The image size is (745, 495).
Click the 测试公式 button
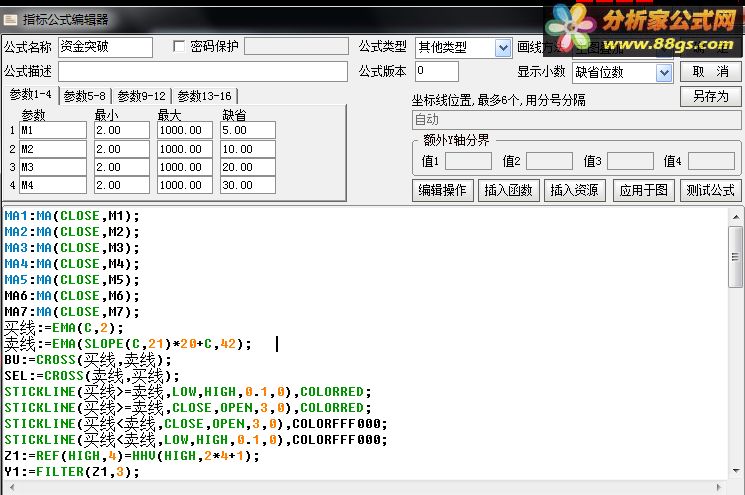pyautogui.click(x=710, y=190)
